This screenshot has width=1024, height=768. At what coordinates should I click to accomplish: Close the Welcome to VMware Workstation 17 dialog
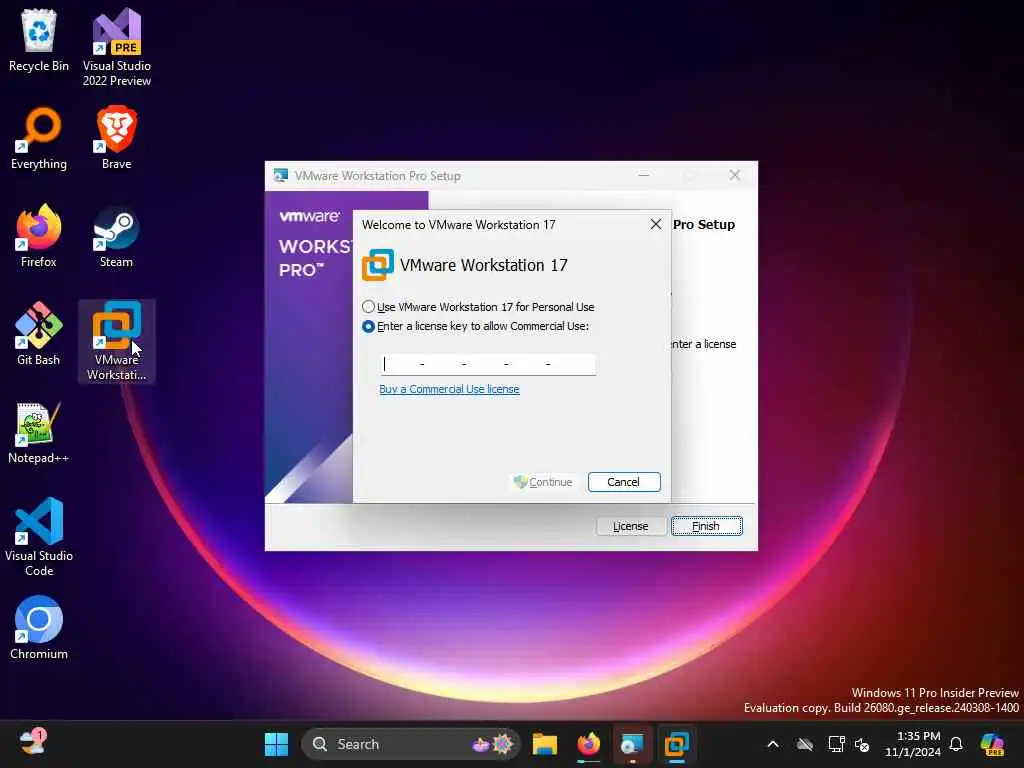point(656,225)
